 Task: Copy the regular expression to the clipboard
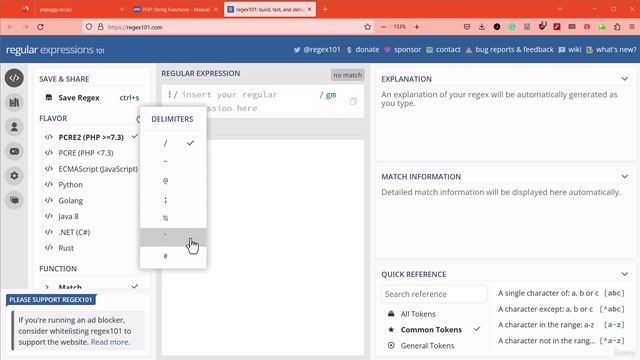tap(353, 101)
